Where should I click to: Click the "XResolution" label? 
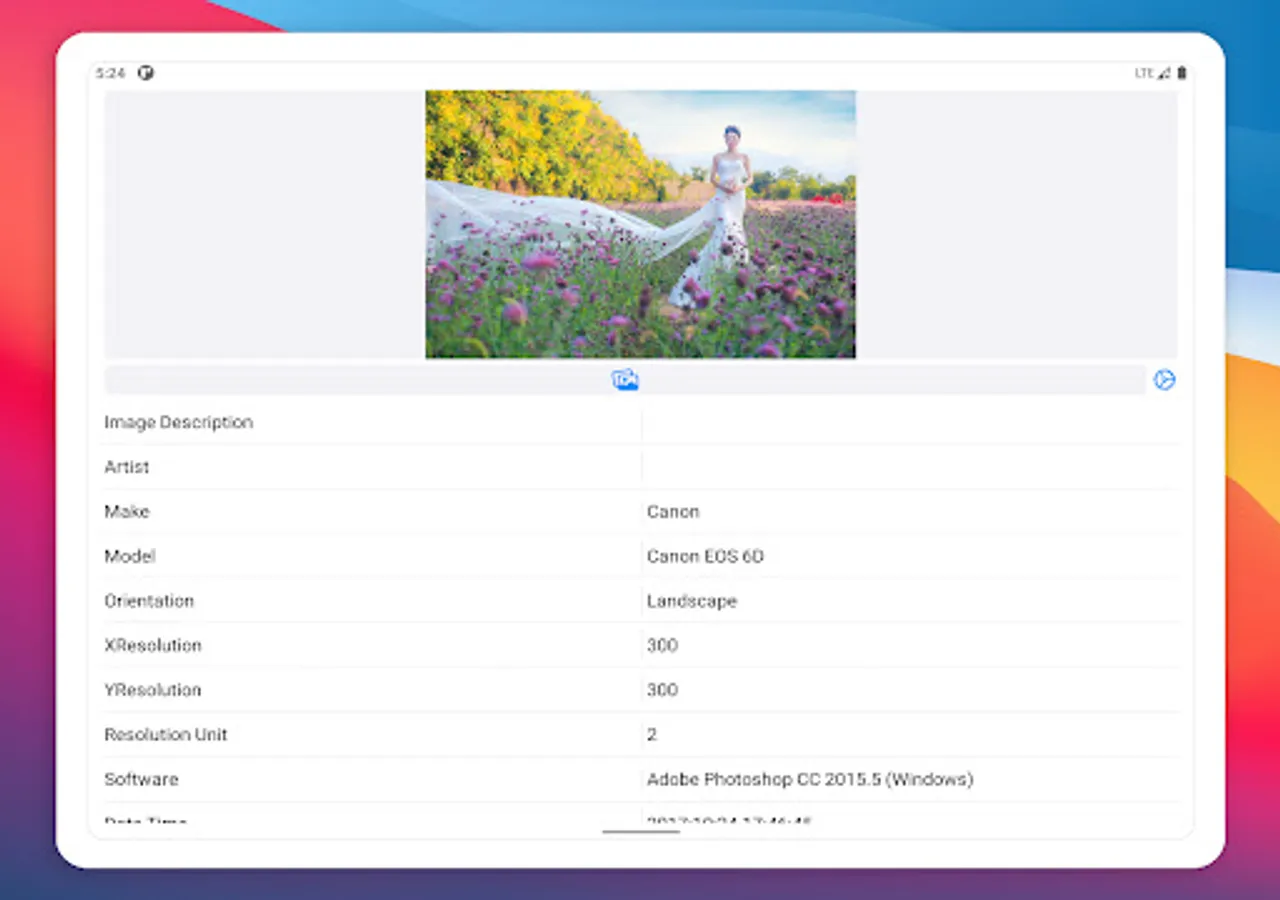[153, 645]
